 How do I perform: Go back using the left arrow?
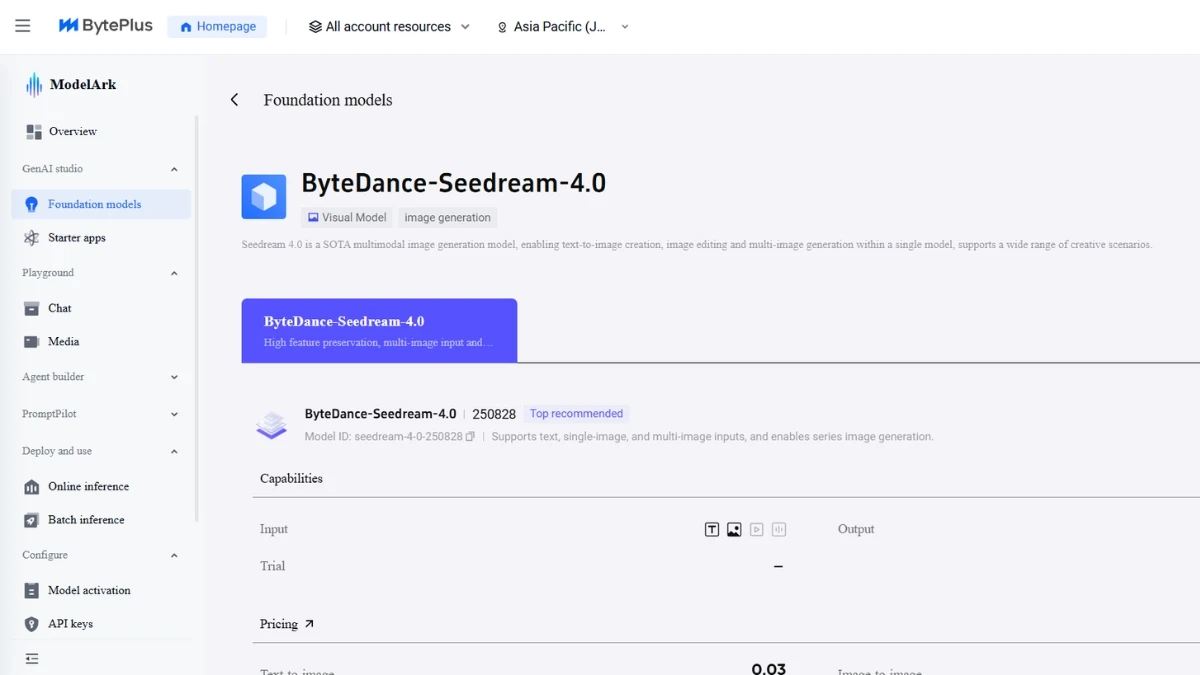click(234, 100)
